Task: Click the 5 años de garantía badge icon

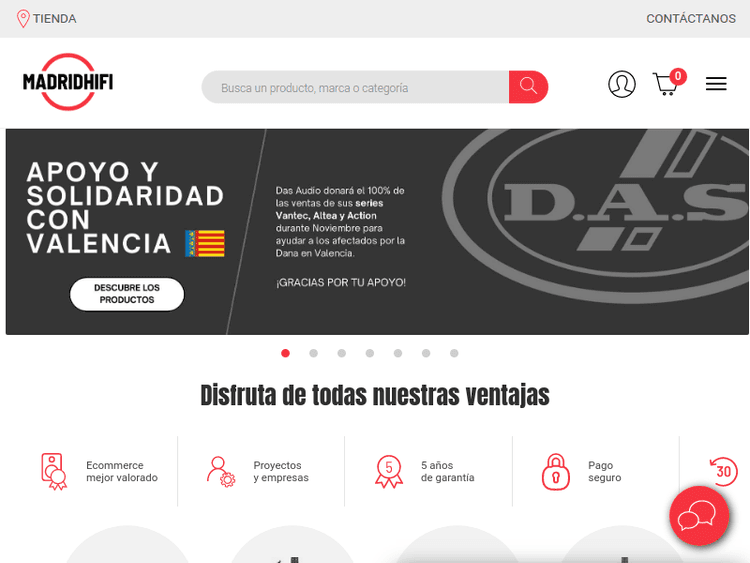Action: (388, 471)
